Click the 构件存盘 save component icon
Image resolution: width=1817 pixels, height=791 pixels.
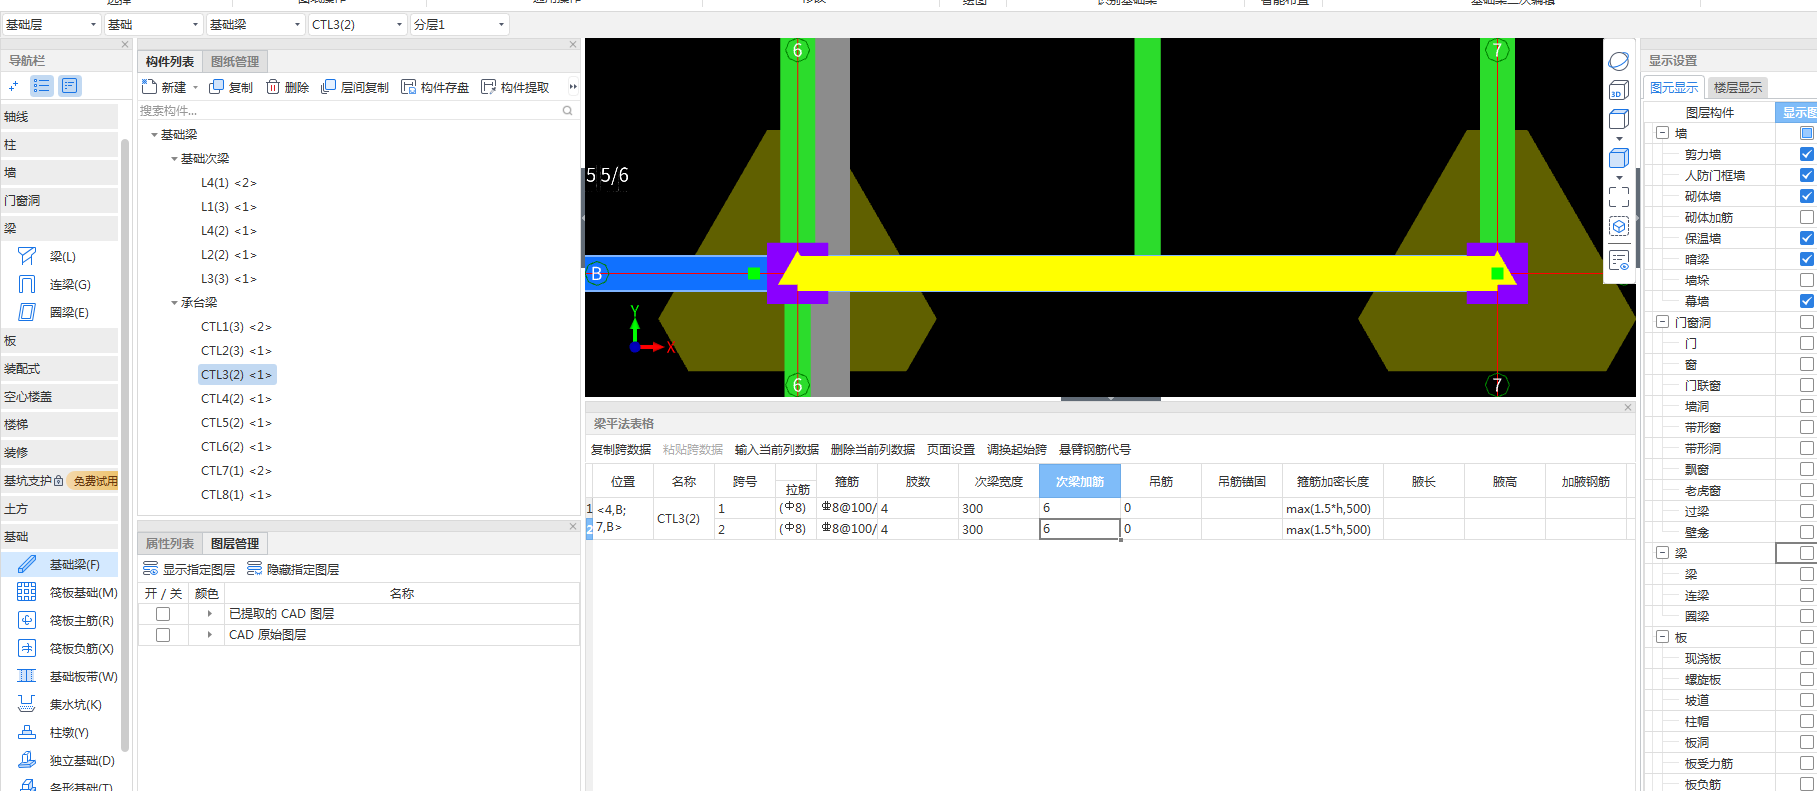[408, 87]
